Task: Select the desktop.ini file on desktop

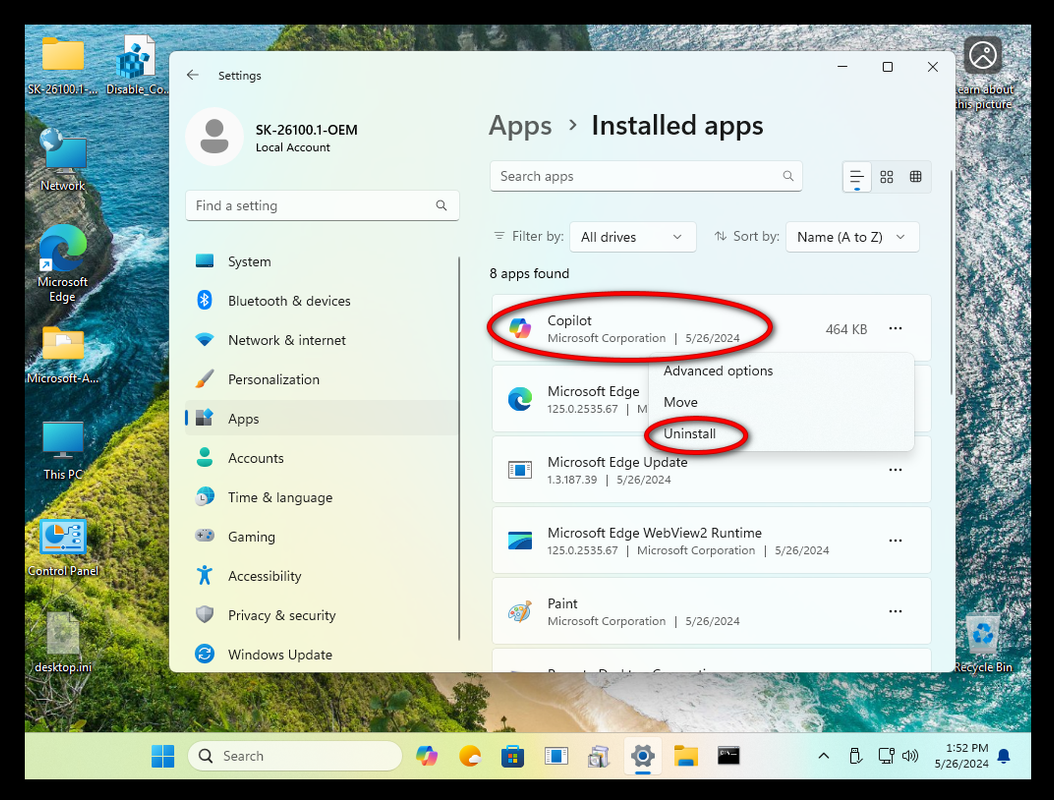Action: click(63, 642)
